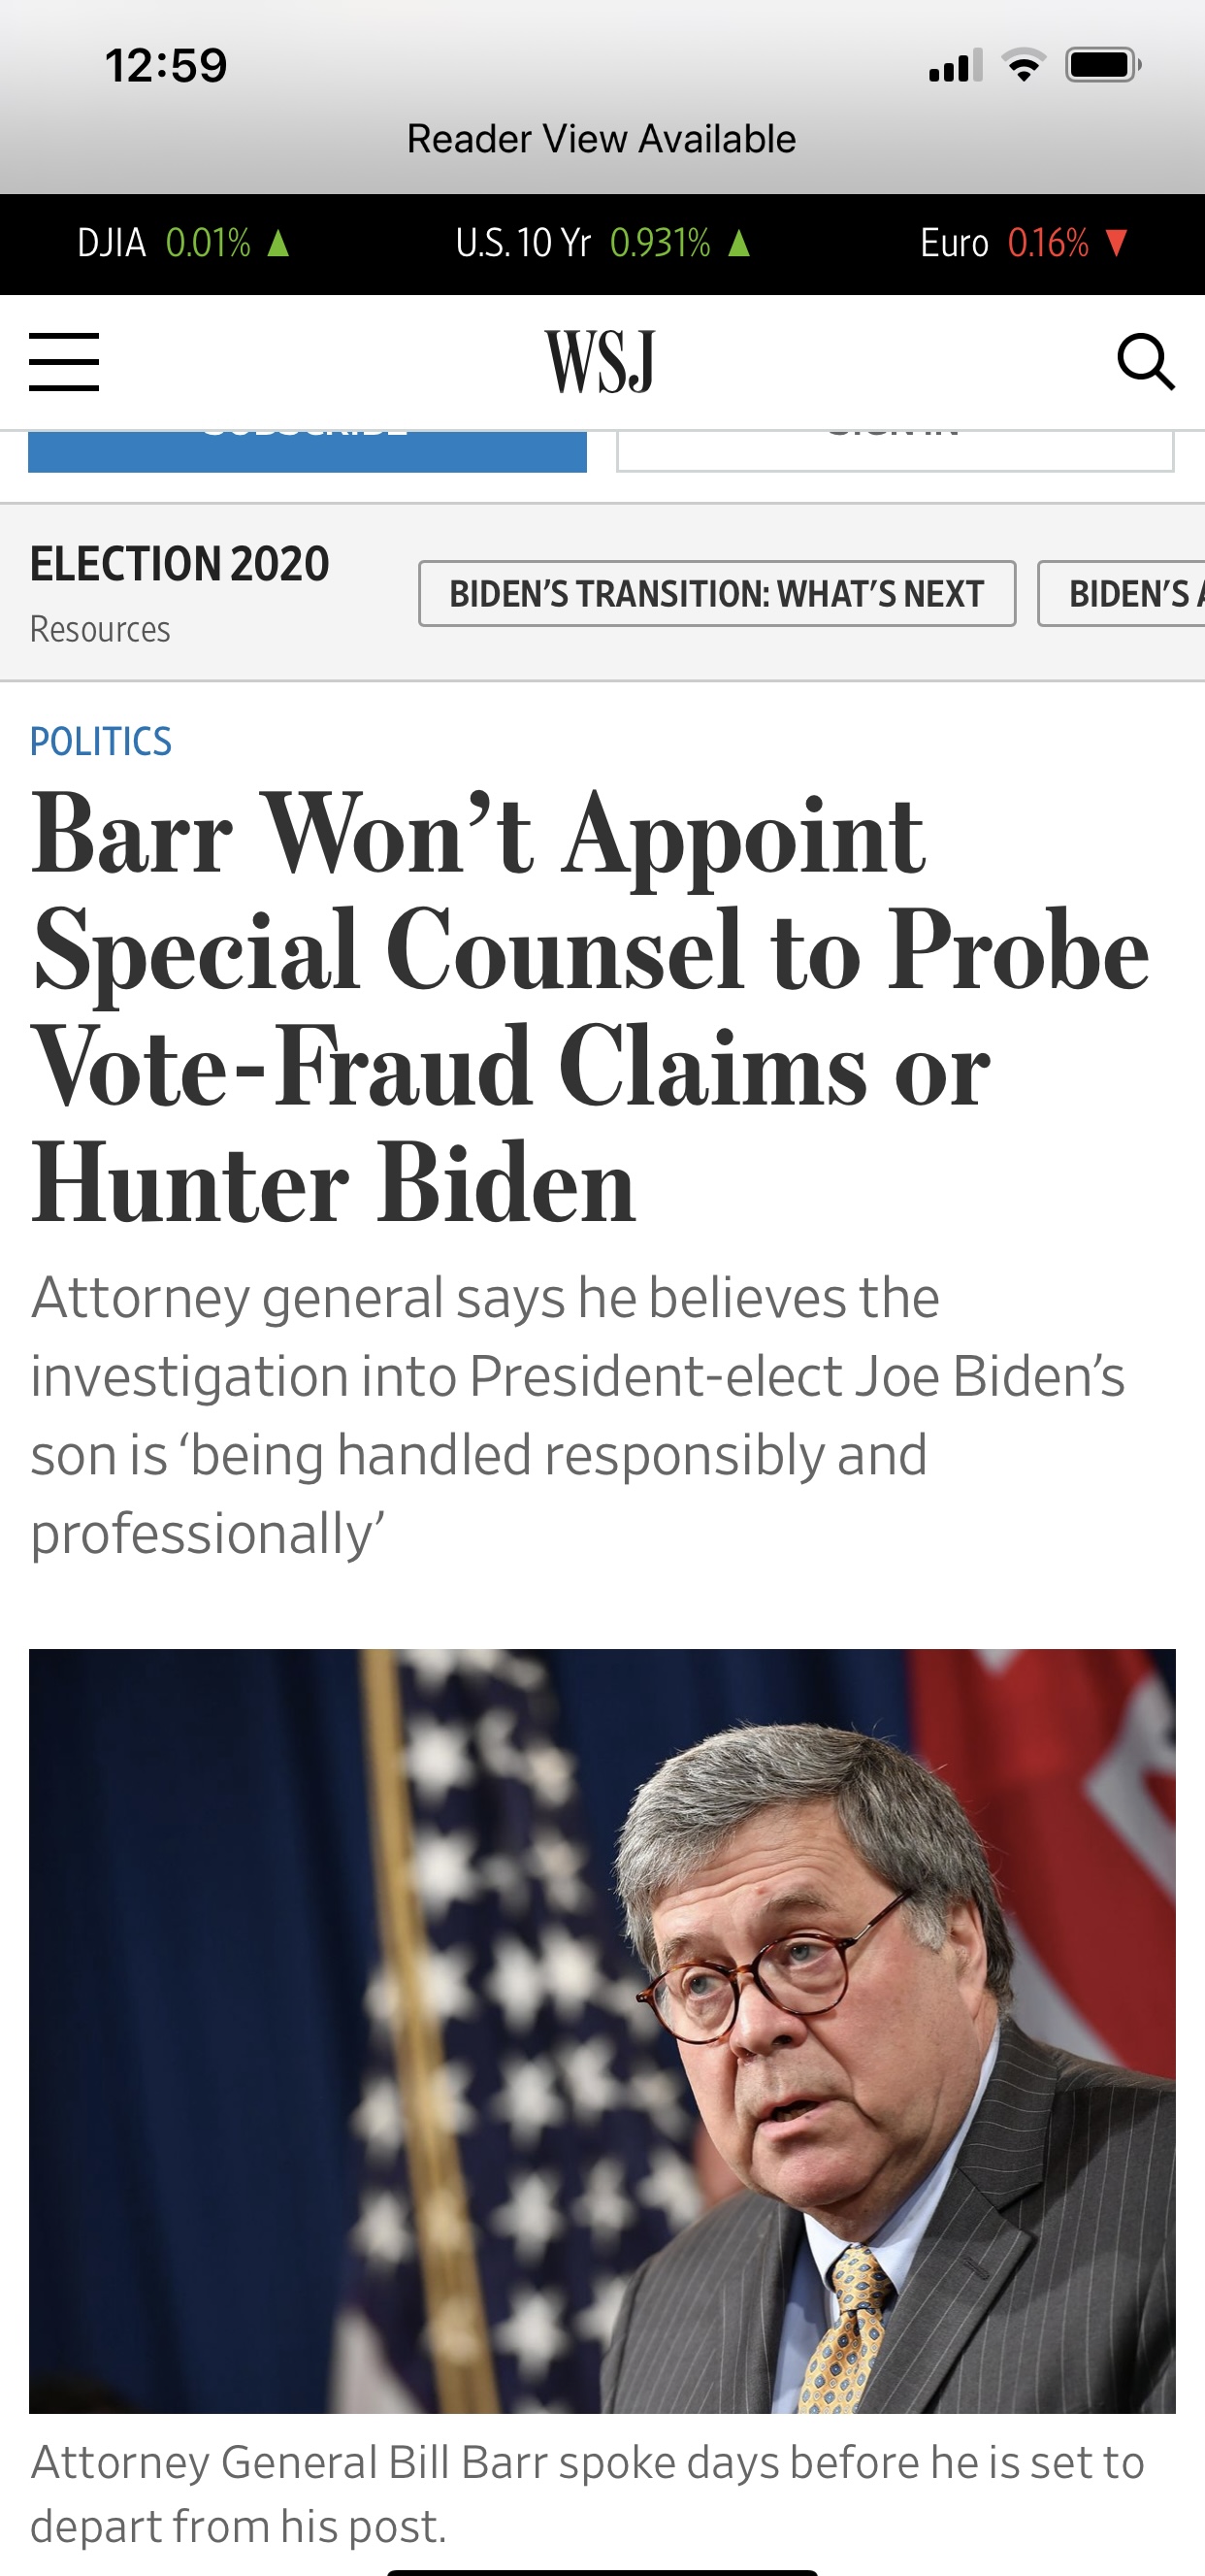Image resolution: width=1205 pixels, height=2576 pixels.
Task: Tap the DJIA green up arrow
Action: pyautogui.click(x=279, y=243)
